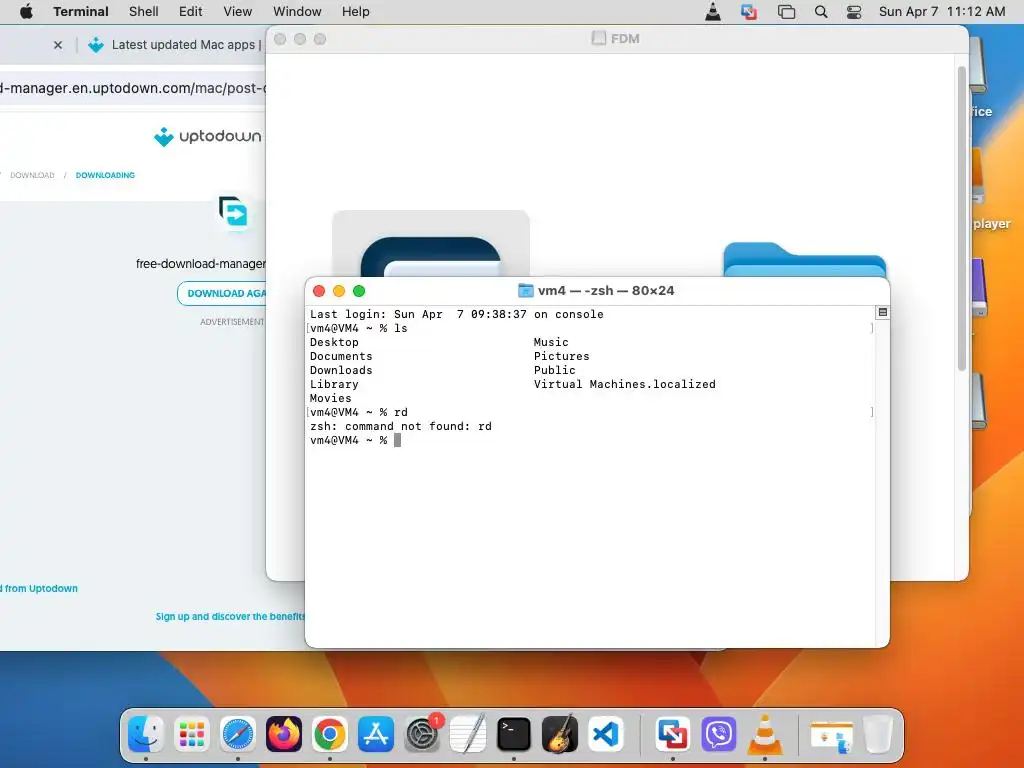
Task: Open the App Store from the Dock
Action: (376, 734)
